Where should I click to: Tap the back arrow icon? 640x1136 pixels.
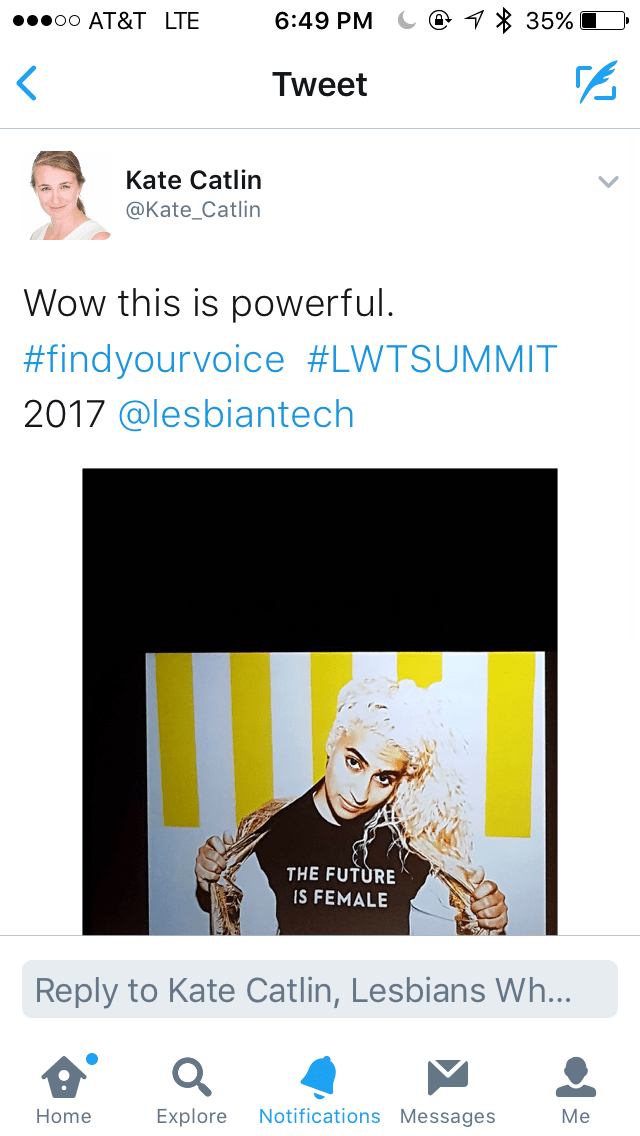pyautogui.click(x=26, y=83)
